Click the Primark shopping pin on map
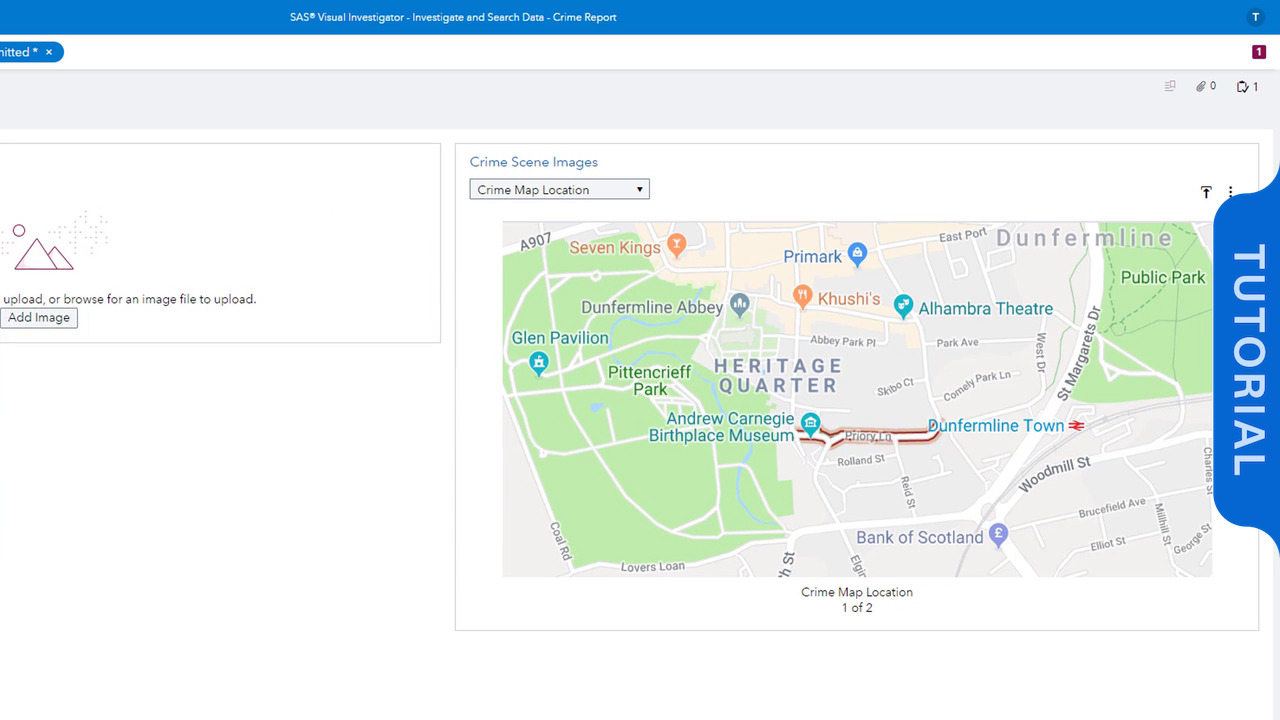The height and width of the screenshot is (720, 1280). pyautogui.click(x=857, y=254)
